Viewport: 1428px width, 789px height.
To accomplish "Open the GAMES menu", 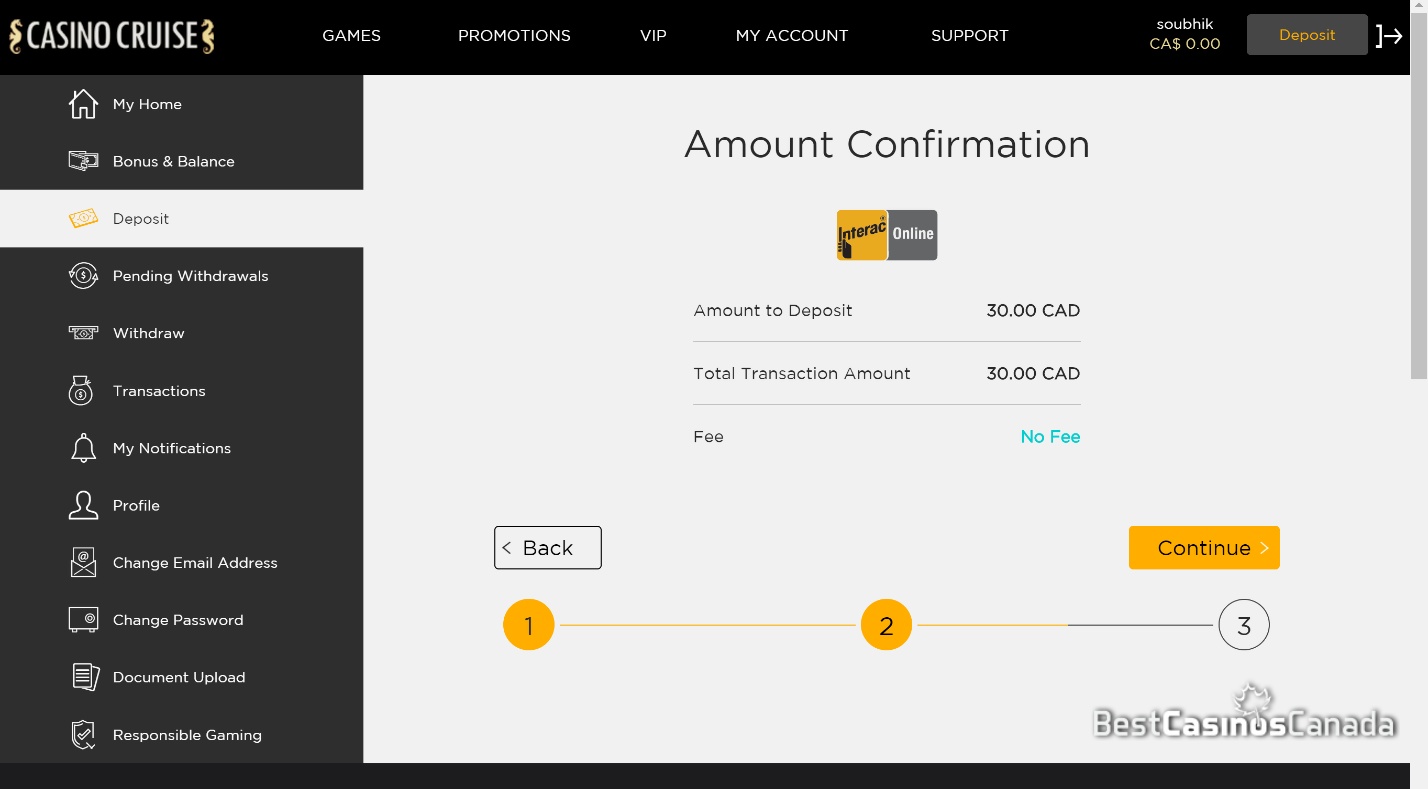I will click(x=352, y=36).
